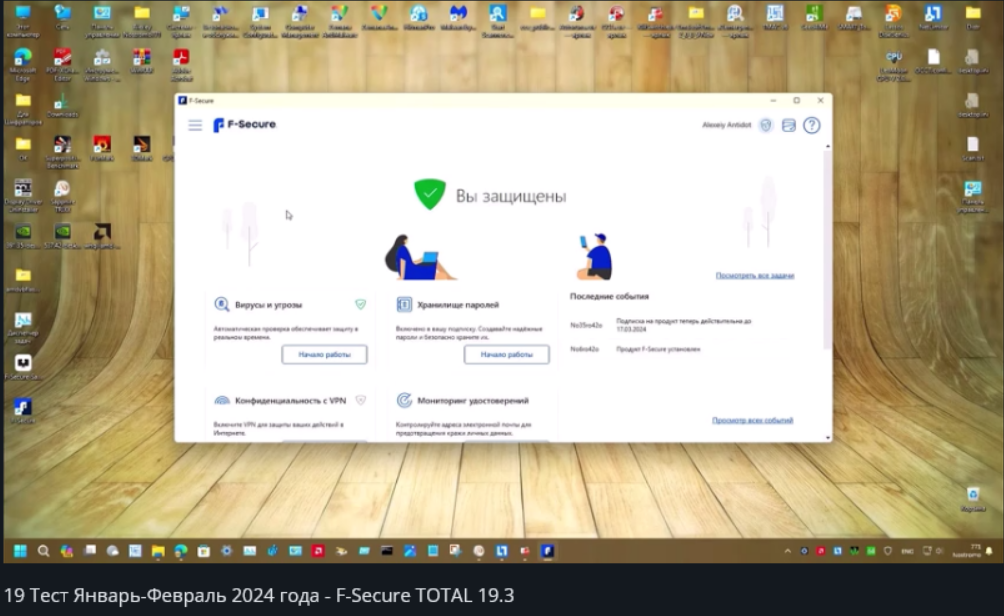This screenshot has width=1004, height=616.
Task: Click the card icon next to help
Action: tap(789, 126)
